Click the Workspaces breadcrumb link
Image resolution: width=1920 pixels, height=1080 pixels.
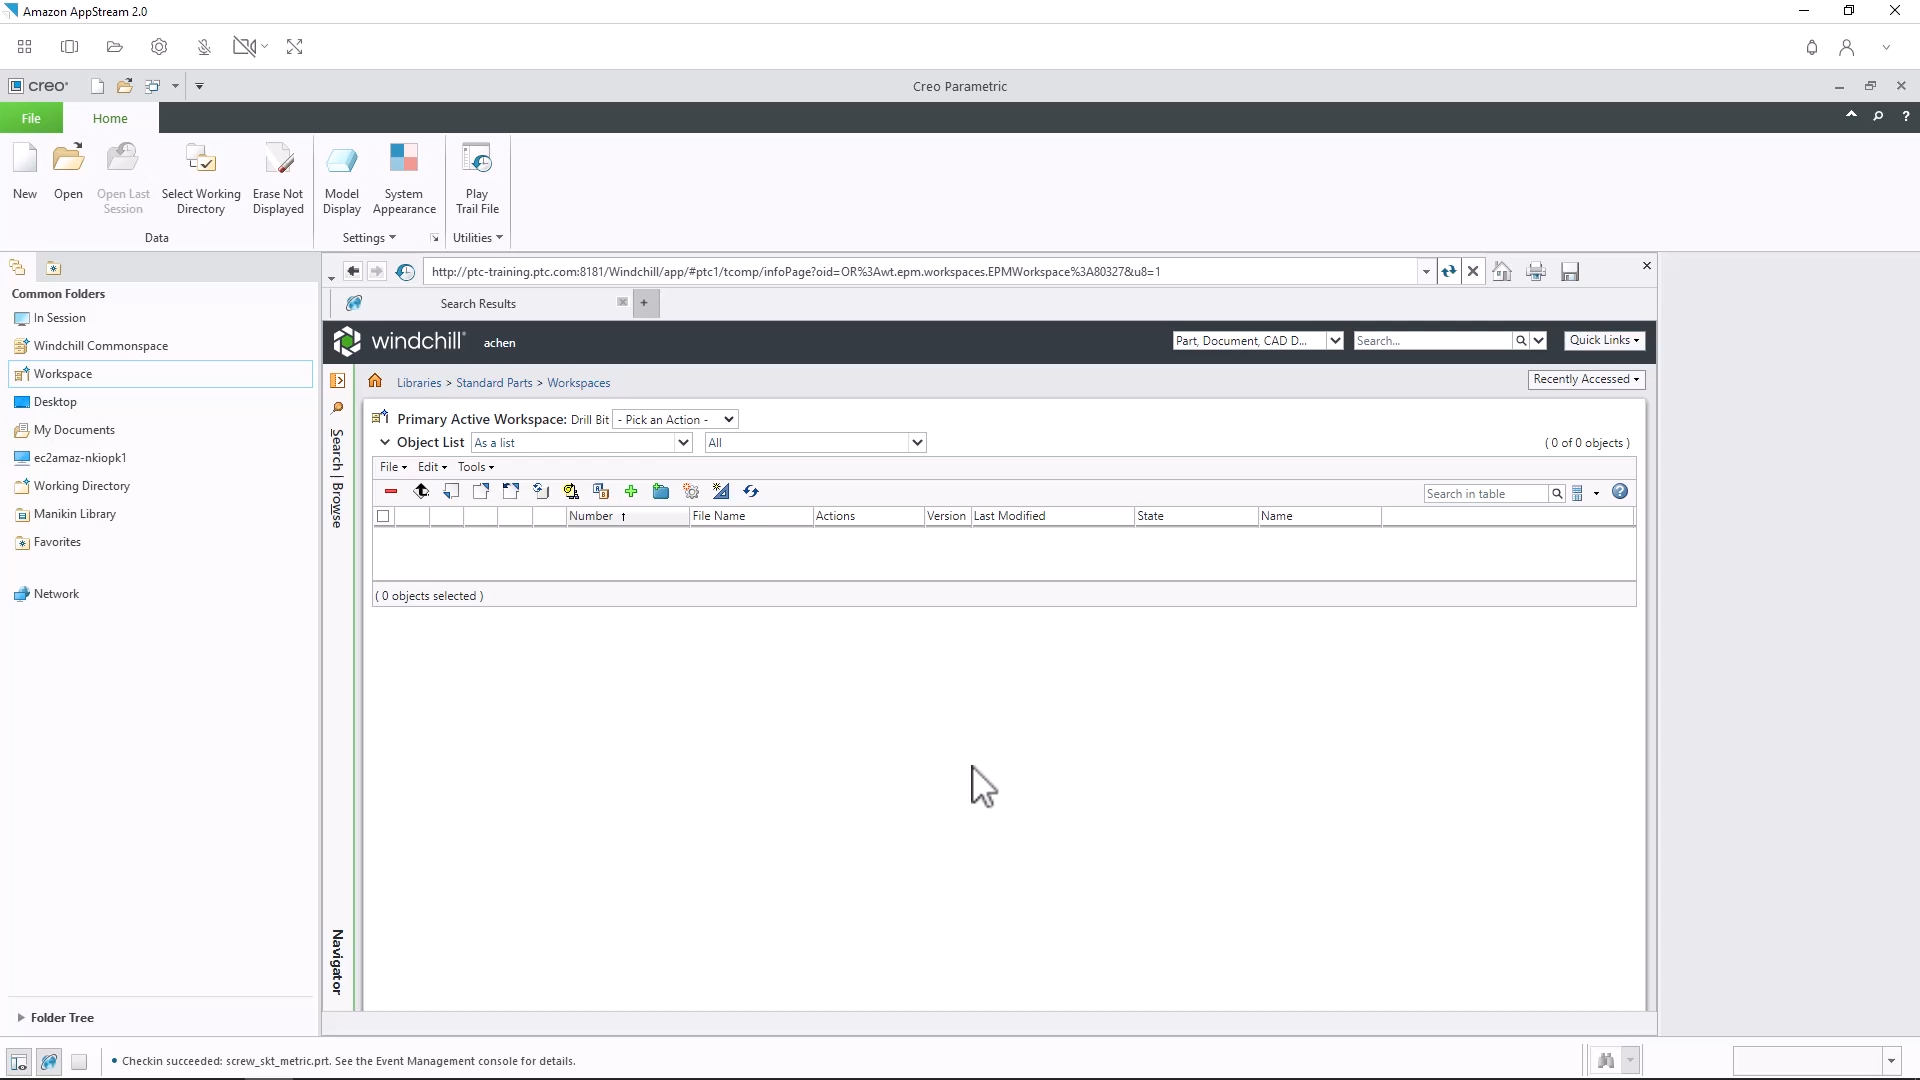[579, 383]
